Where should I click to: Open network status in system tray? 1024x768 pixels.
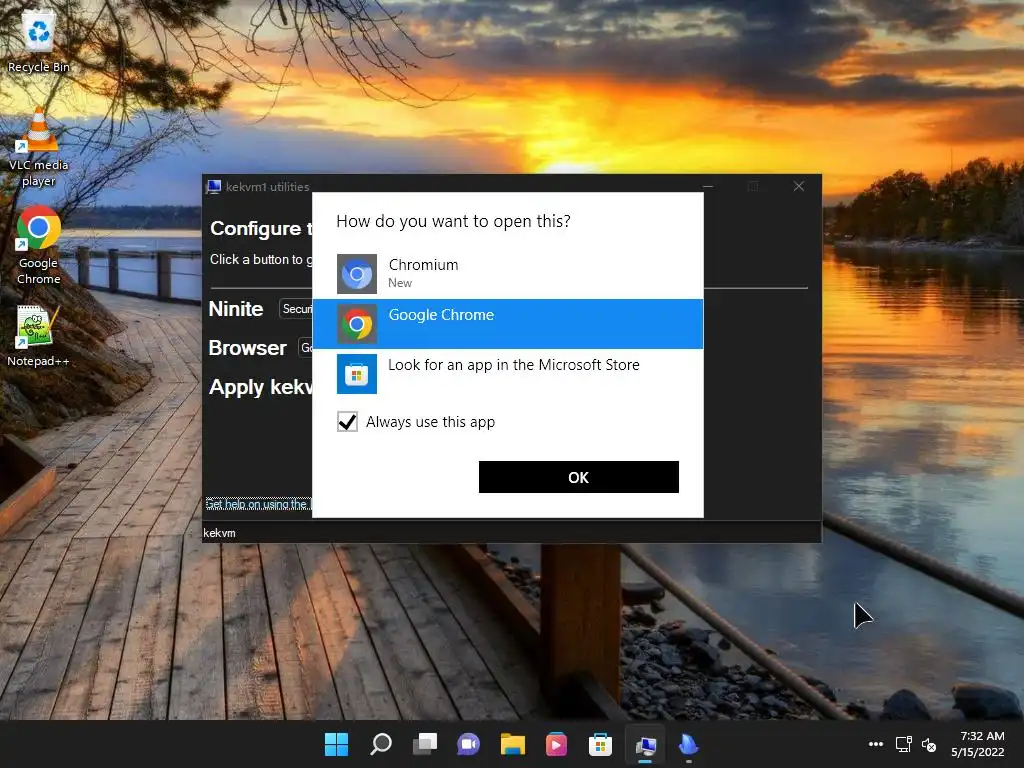coord(904,744)
